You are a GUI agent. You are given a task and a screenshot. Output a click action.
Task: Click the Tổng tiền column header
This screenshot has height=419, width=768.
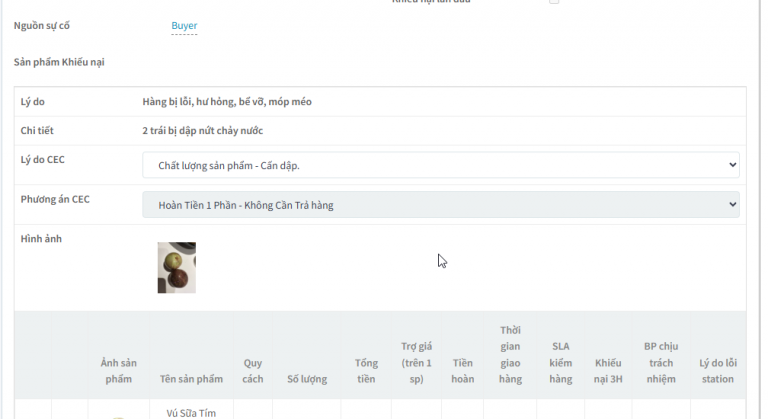(x=366, y=371)
